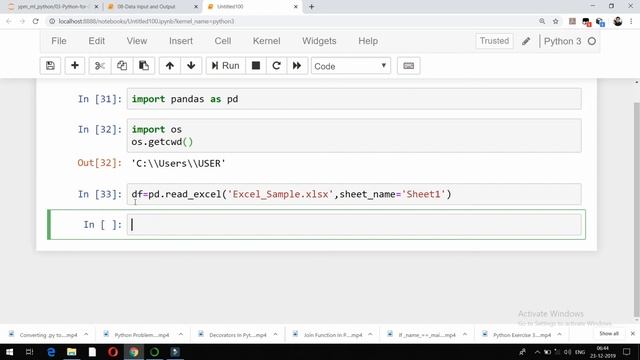Expand options for Python Problem download

click(181, 334)
